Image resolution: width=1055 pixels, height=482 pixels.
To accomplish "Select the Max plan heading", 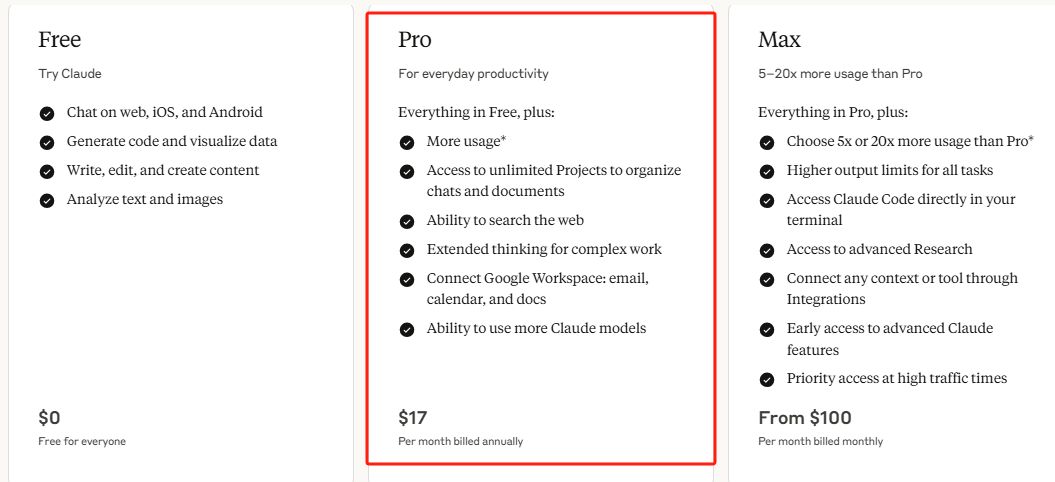I will (x=779, y=40).
